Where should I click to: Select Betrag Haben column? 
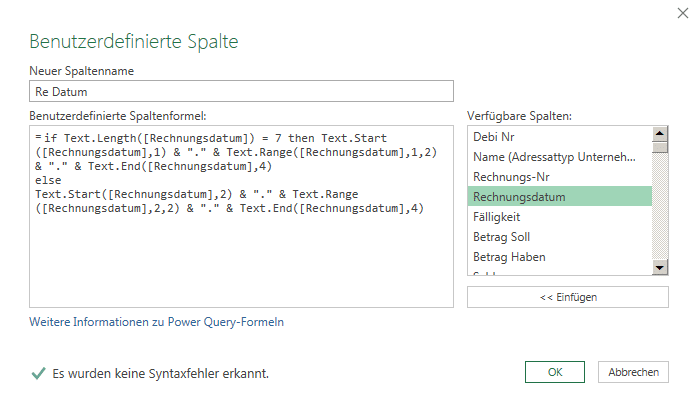559,257
